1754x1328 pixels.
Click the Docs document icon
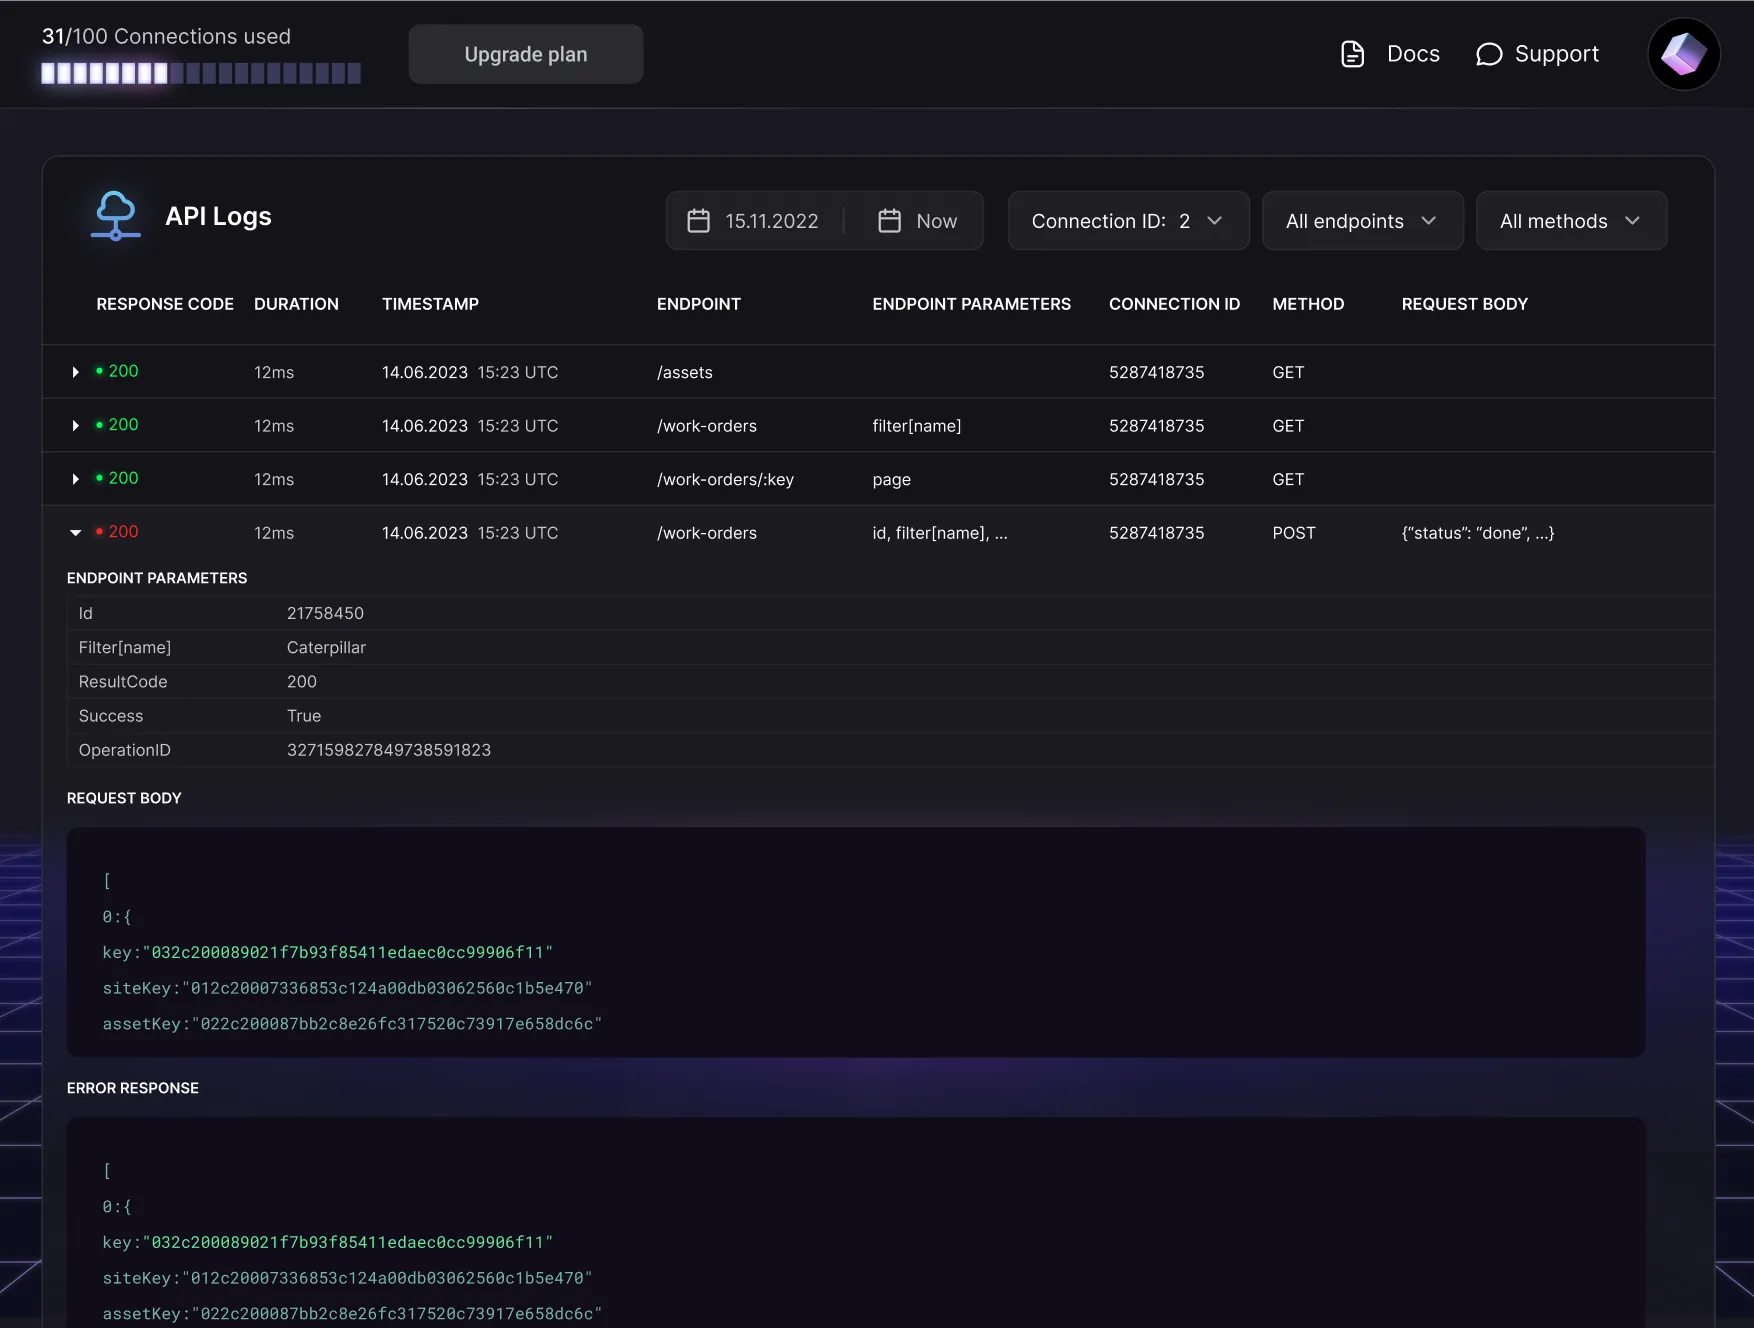tap(1352, 54)
